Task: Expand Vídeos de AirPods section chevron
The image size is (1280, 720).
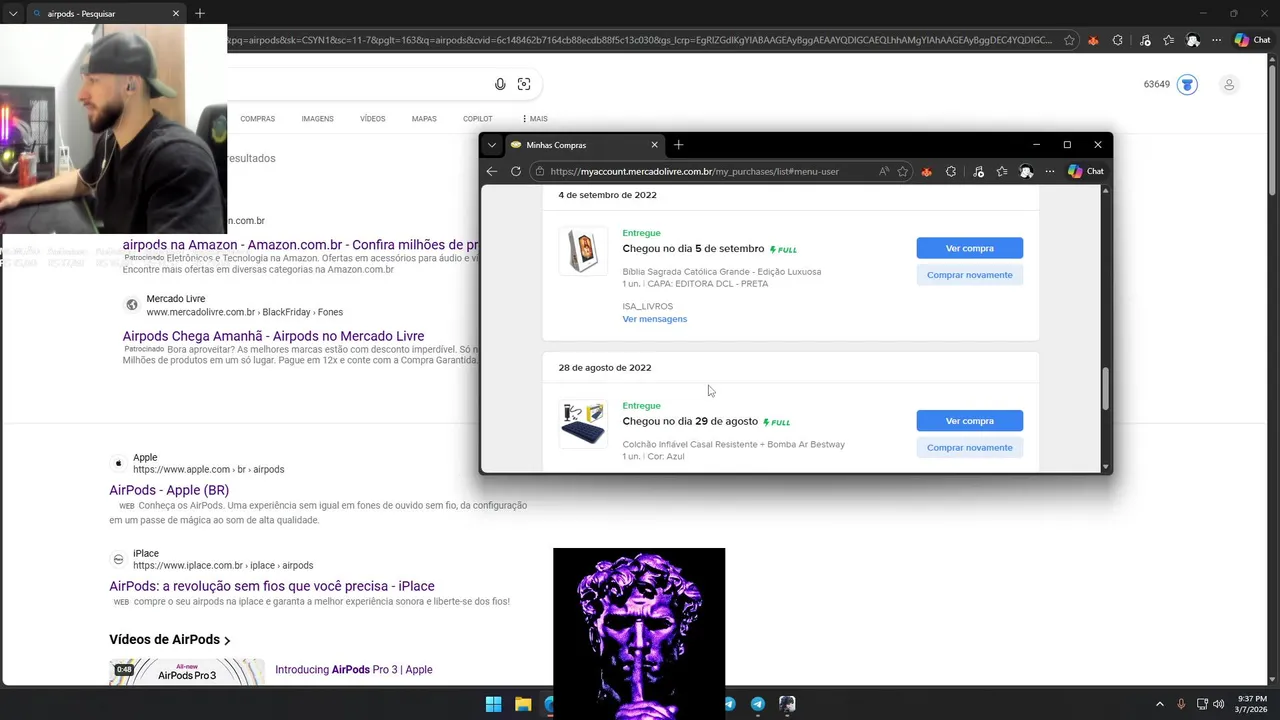Action: [227, 640]
